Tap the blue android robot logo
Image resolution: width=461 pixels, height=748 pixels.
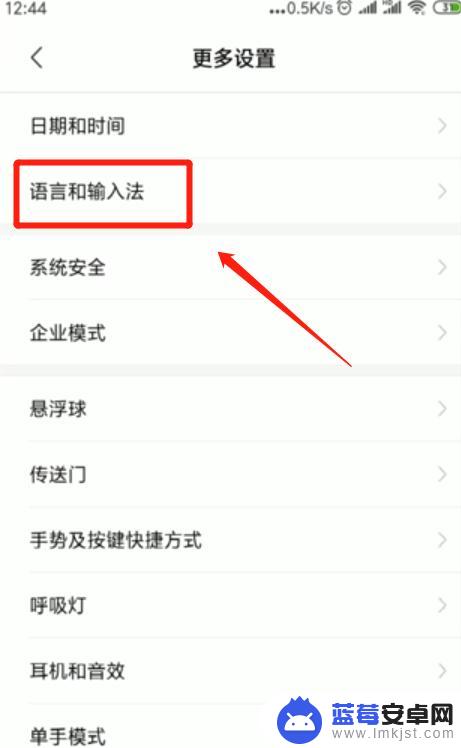click(x=300, y=720)
